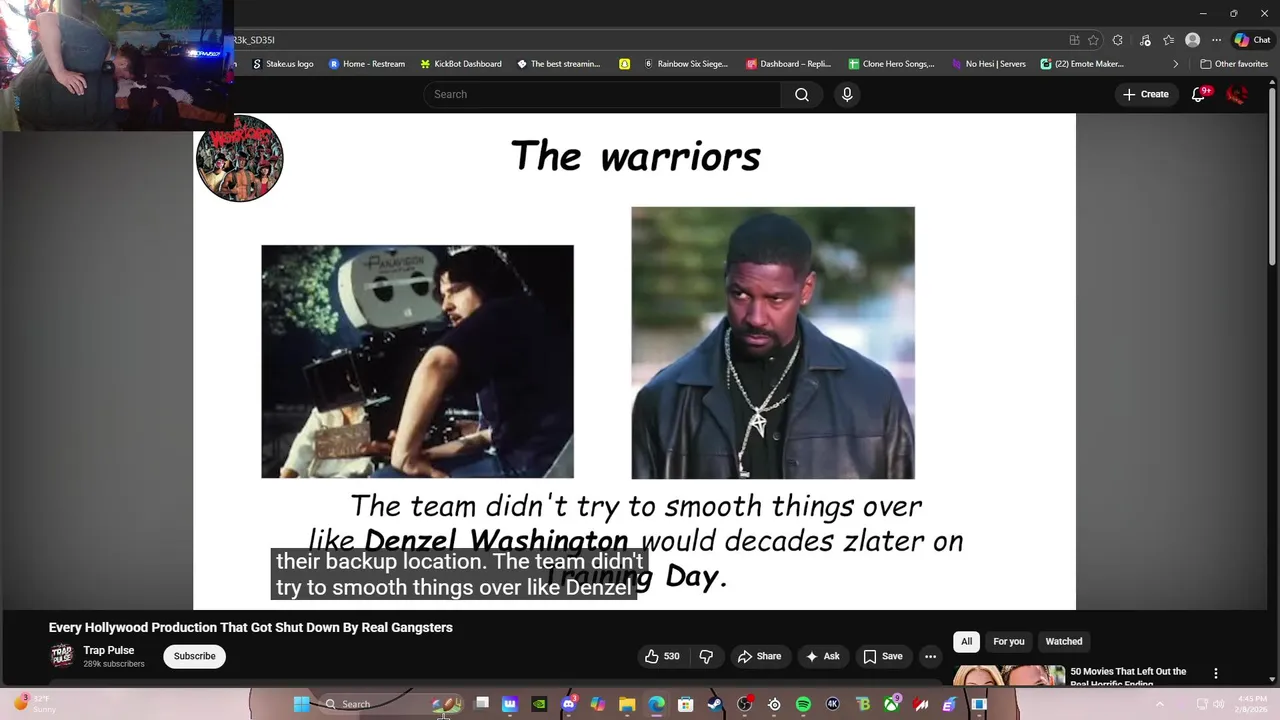This screenshot has width=1280, height=720.
Task: Save the video to a playlist
Action: [883, 656]
